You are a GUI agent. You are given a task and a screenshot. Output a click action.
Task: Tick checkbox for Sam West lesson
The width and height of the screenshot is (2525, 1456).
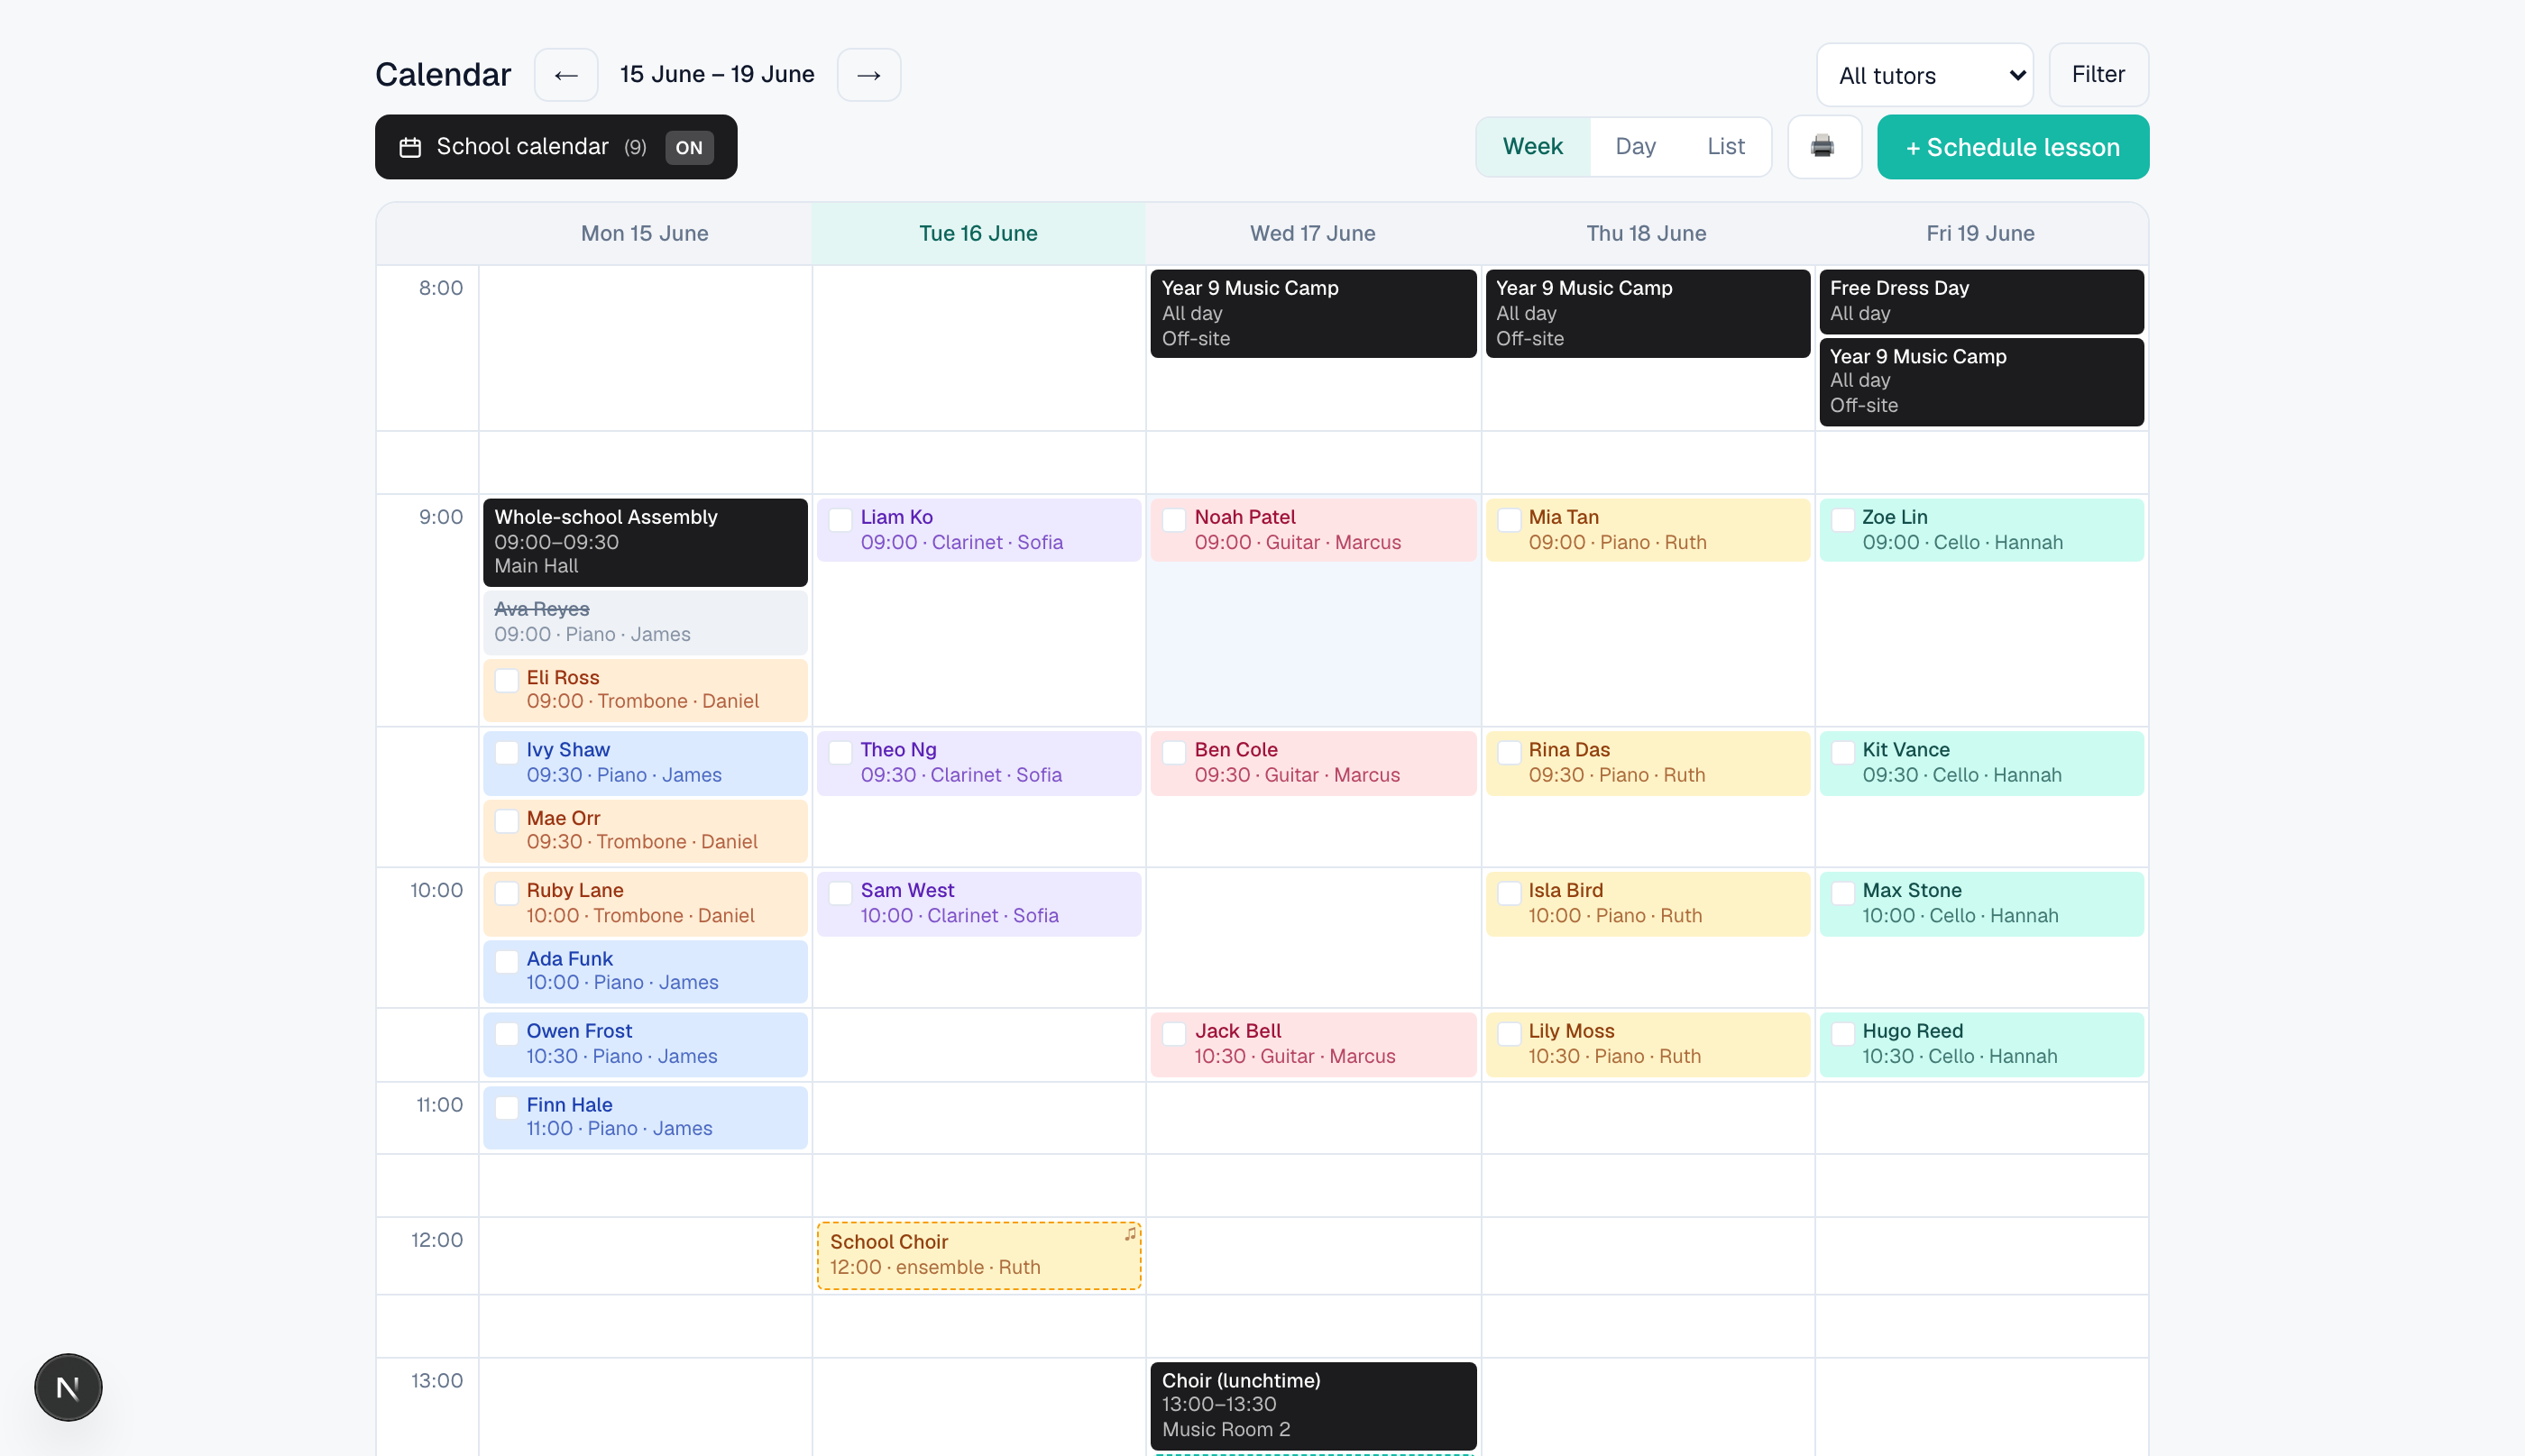point(841,893)
